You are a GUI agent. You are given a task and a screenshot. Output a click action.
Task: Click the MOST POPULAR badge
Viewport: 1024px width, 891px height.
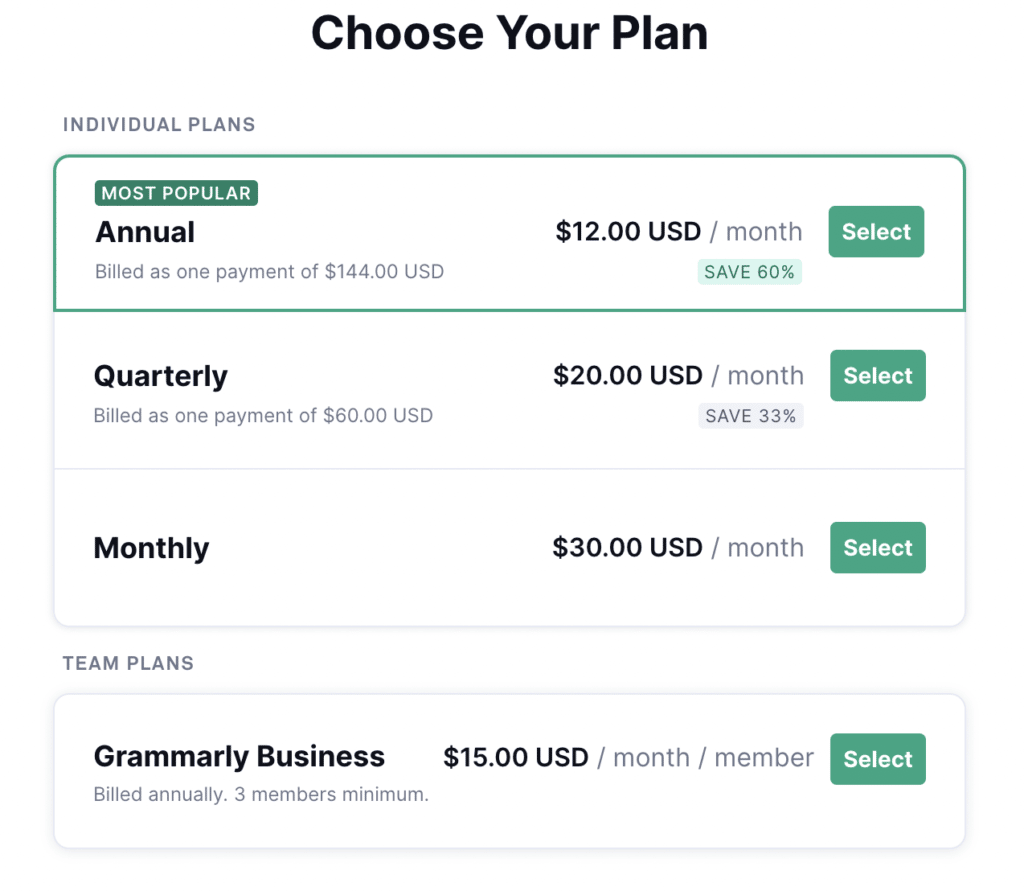point(176,193)
